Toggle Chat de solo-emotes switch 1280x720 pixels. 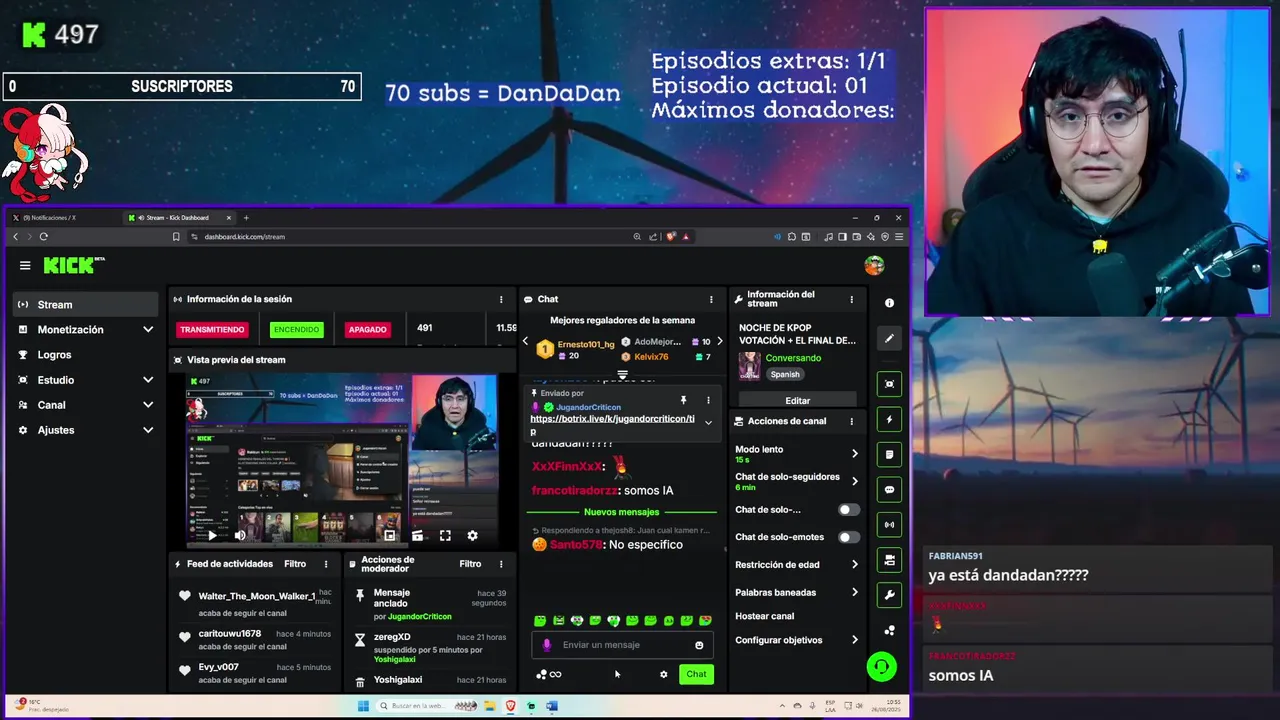[848, 537]
